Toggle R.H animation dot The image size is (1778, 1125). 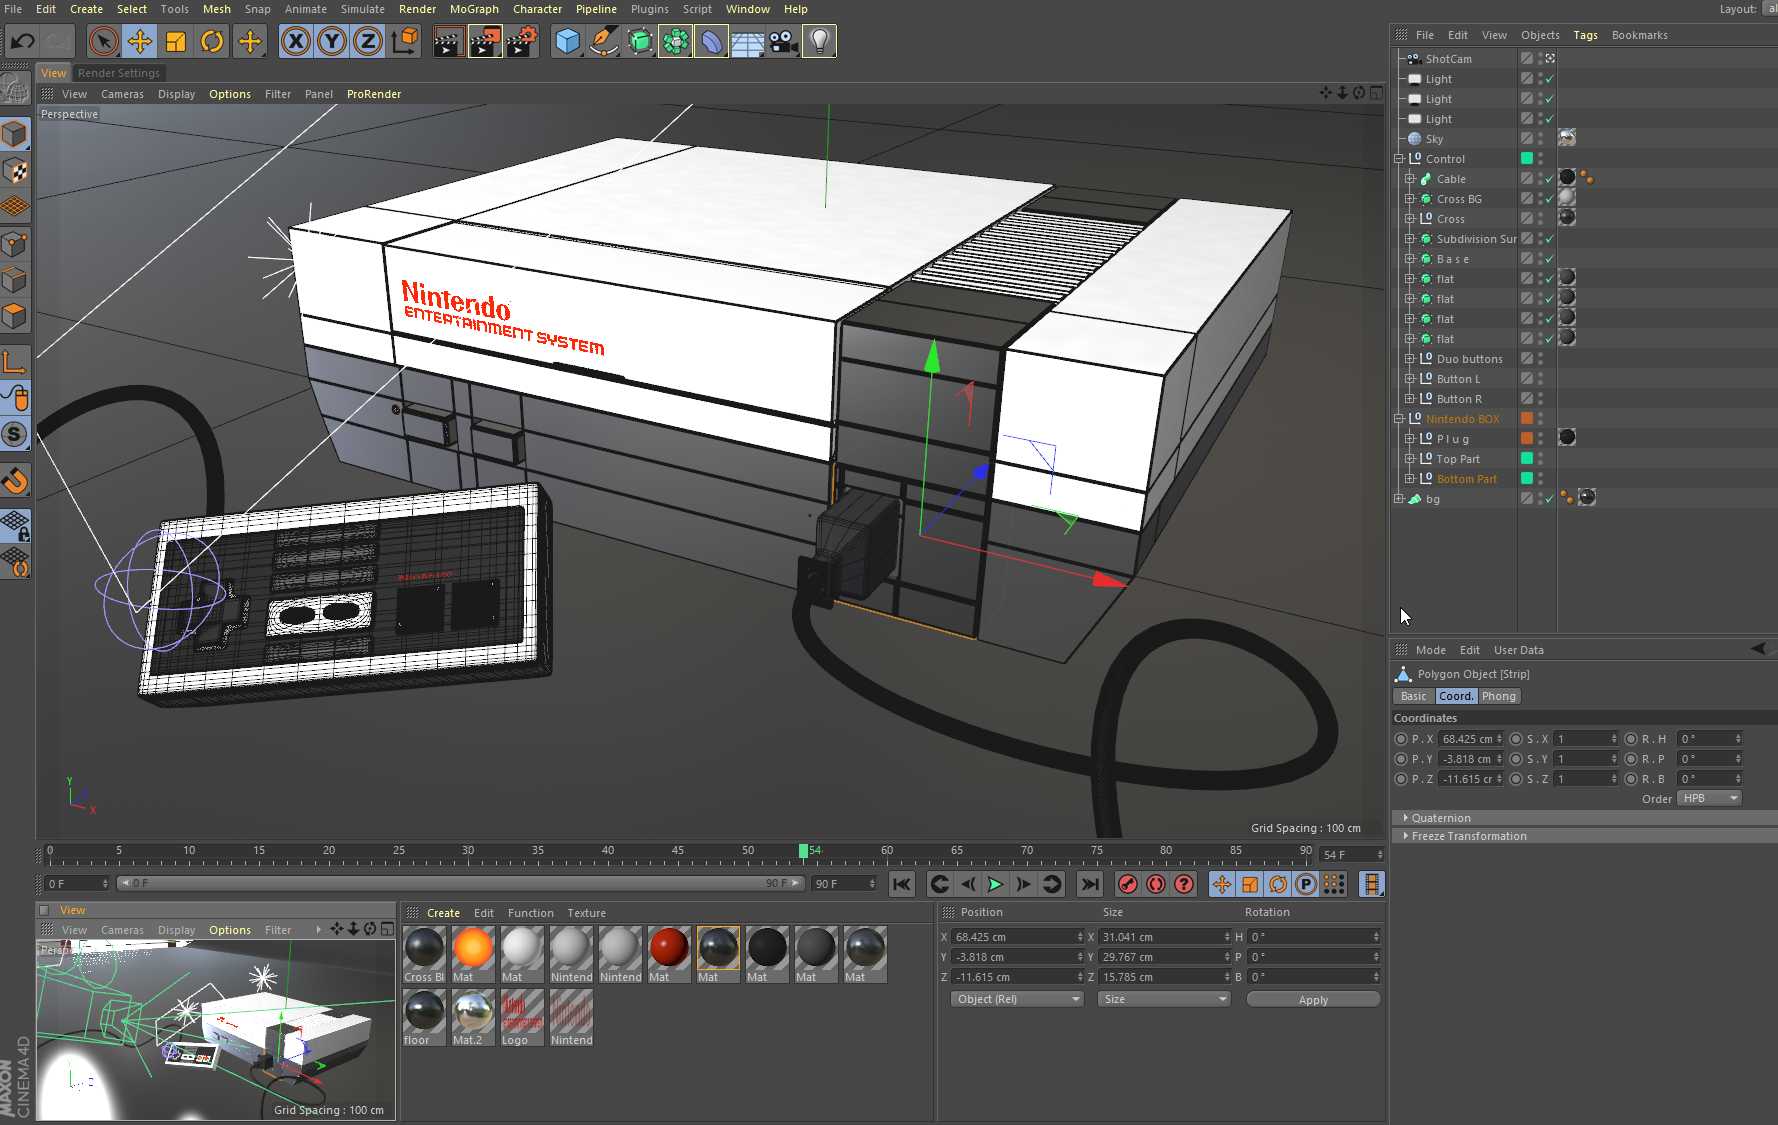1631,739
